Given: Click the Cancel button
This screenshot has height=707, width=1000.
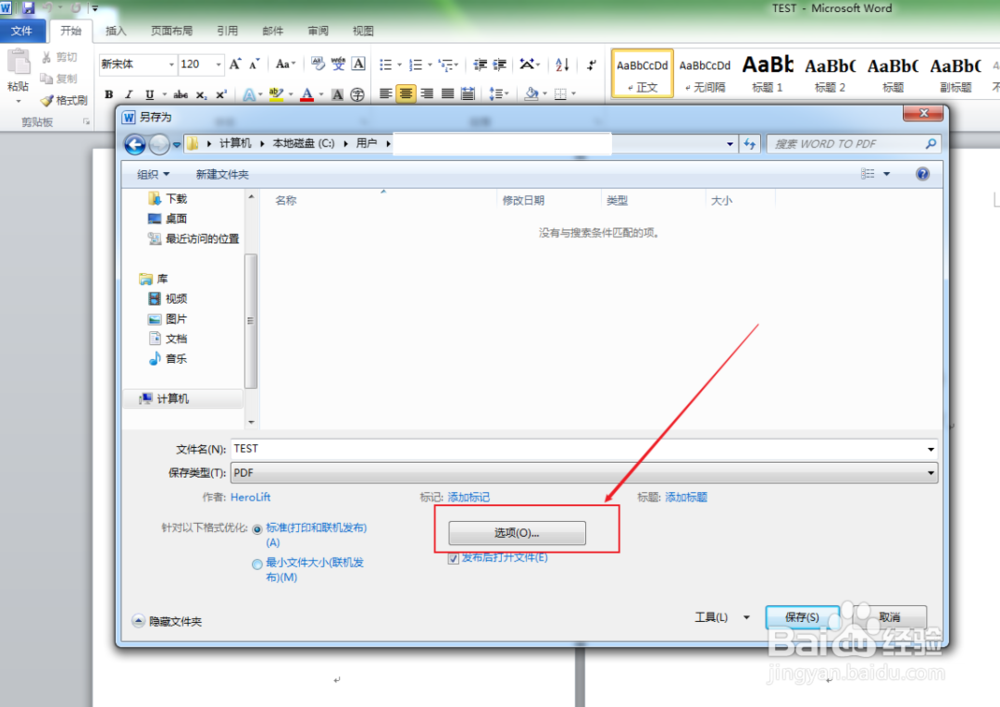Looking at the screenshot, I should click(x=890, y=617).
